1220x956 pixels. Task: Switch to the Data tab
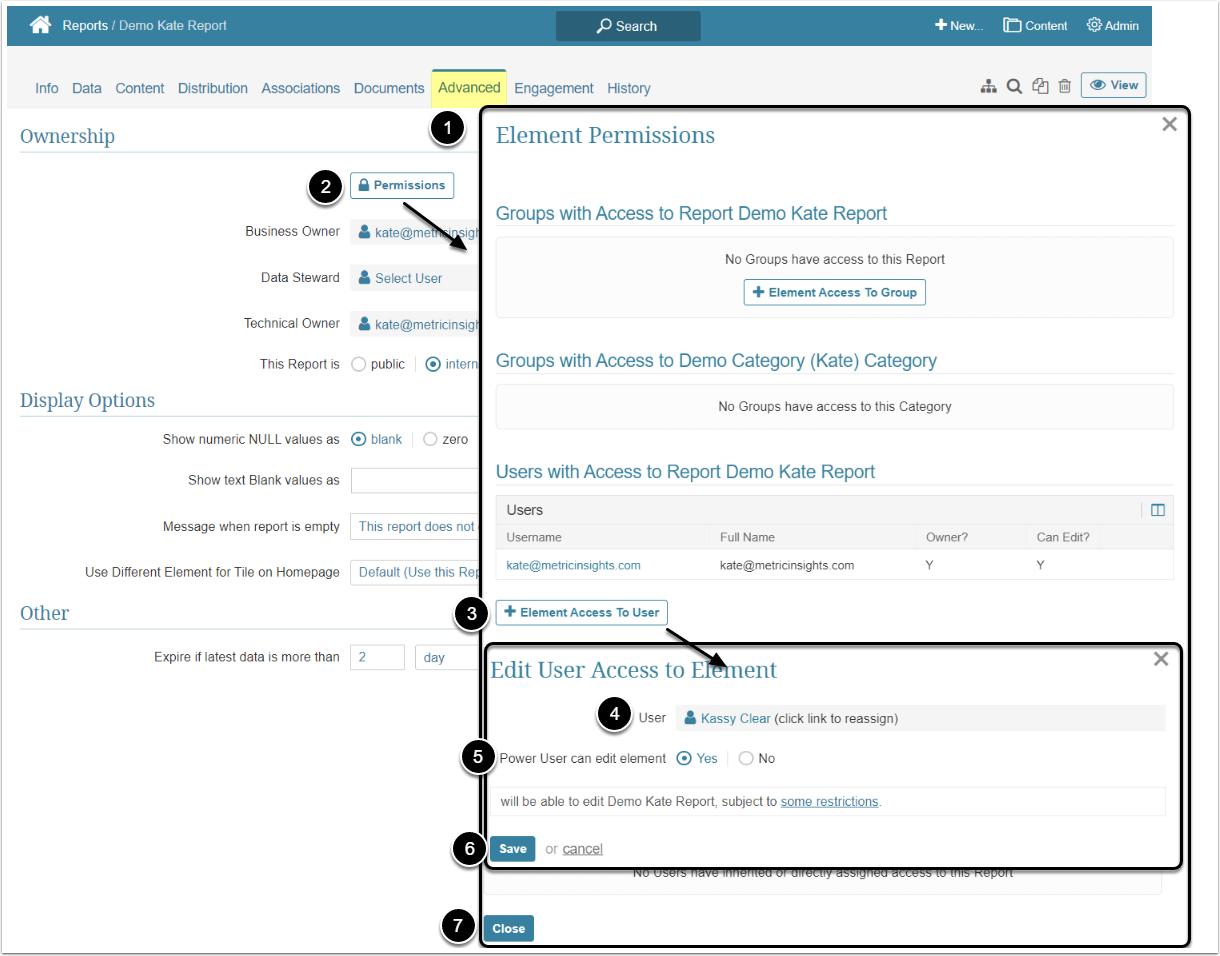coord(87,88)
